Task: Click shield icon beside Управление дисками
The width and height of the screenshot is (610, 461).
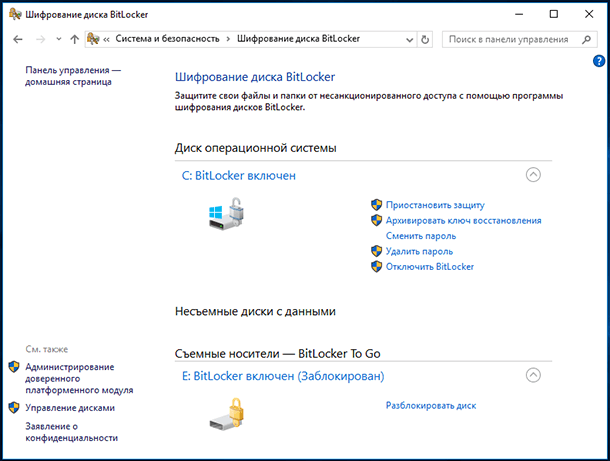Action: point(14,407)
